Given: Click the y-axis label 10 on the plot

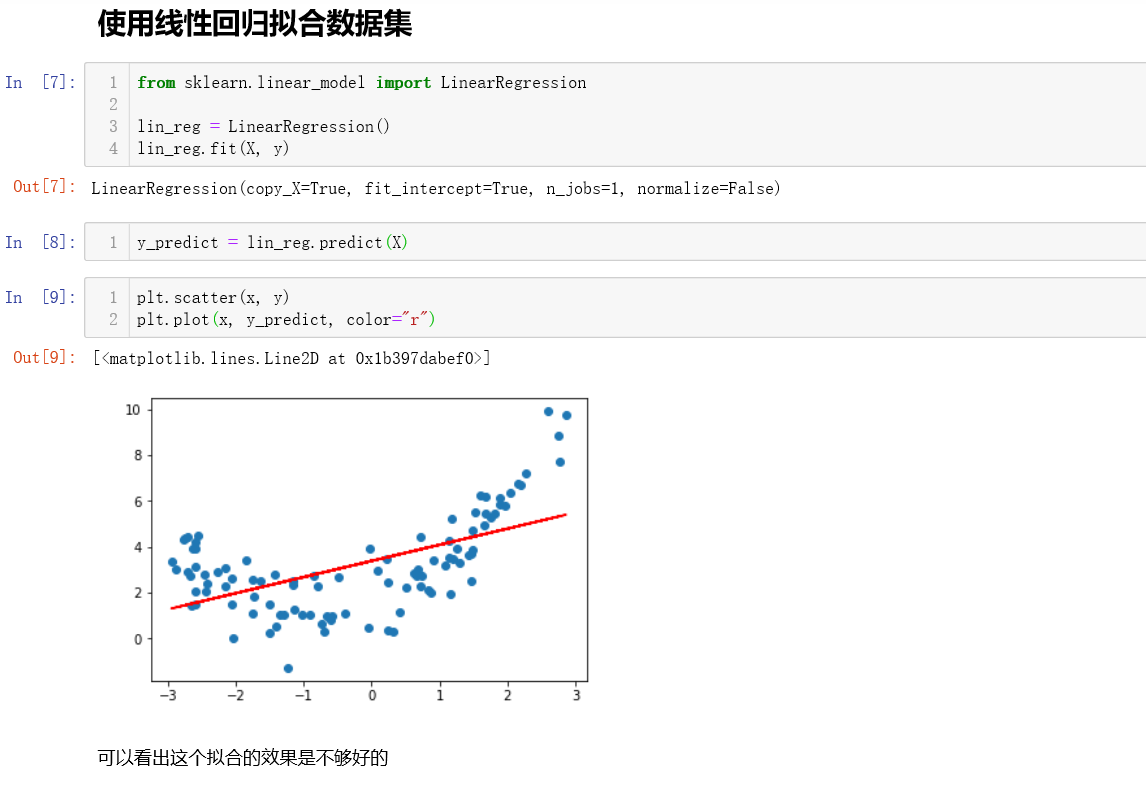Looking at the screenshot, I should point(132,410).
